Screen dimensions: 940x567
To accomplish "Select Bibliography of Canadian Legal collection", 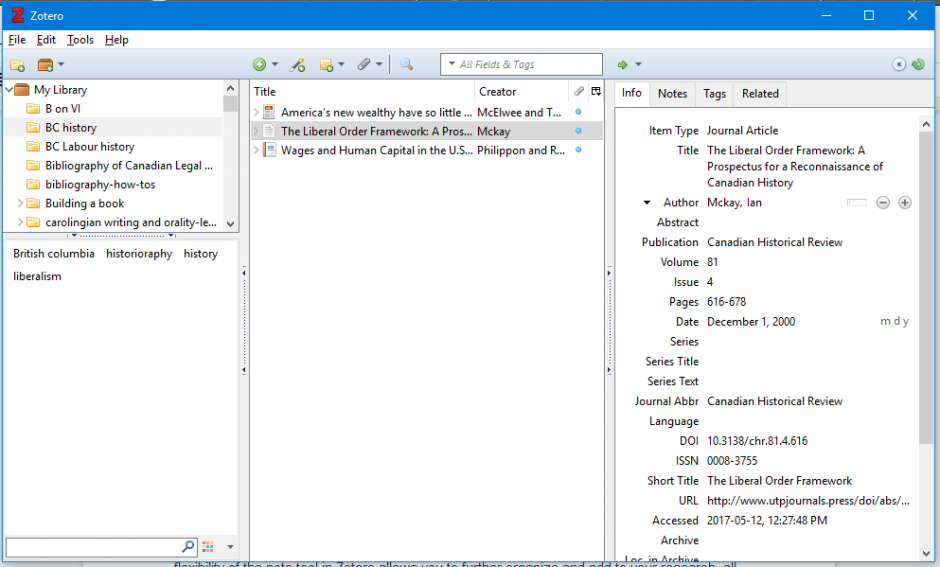I will [x=129, y=165].
